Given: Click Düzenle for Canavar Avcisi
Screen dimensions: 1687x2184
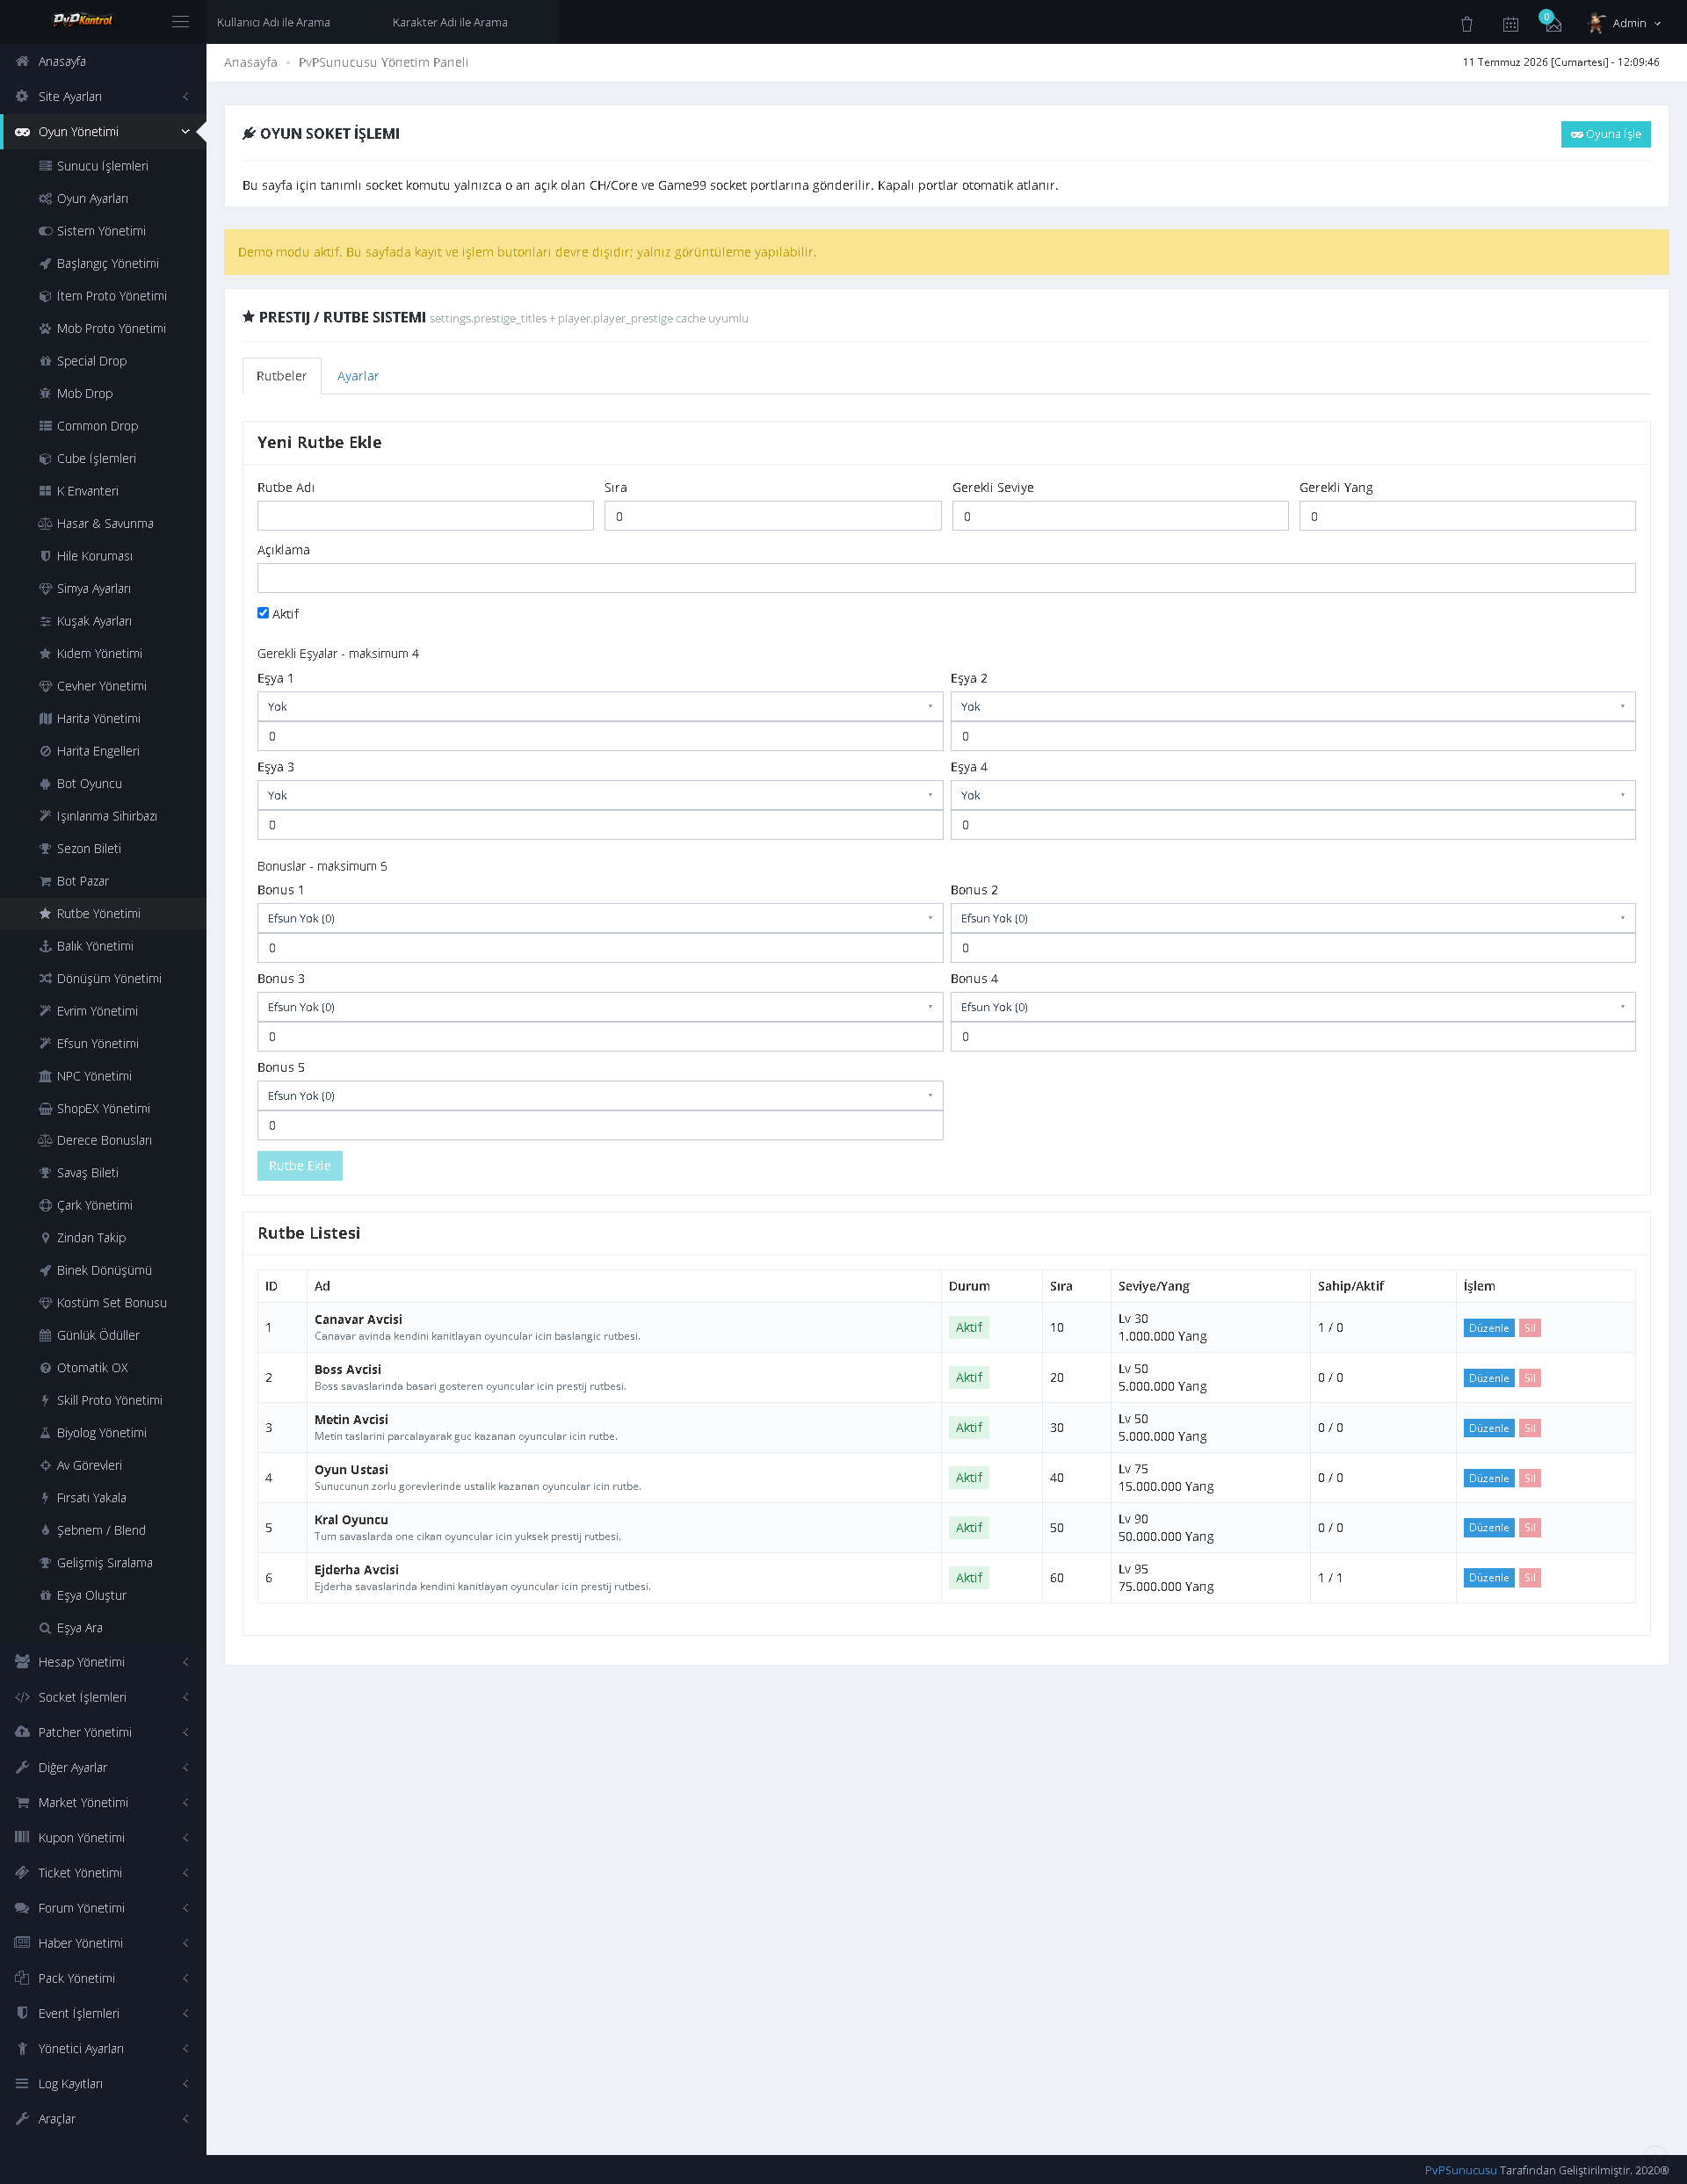Looking at the screenshot, I should point(1488,1327).
